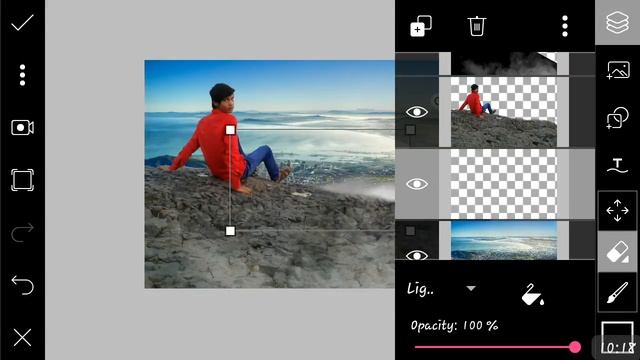Add a photo with the image icon
640x360 pixels.
618,70
